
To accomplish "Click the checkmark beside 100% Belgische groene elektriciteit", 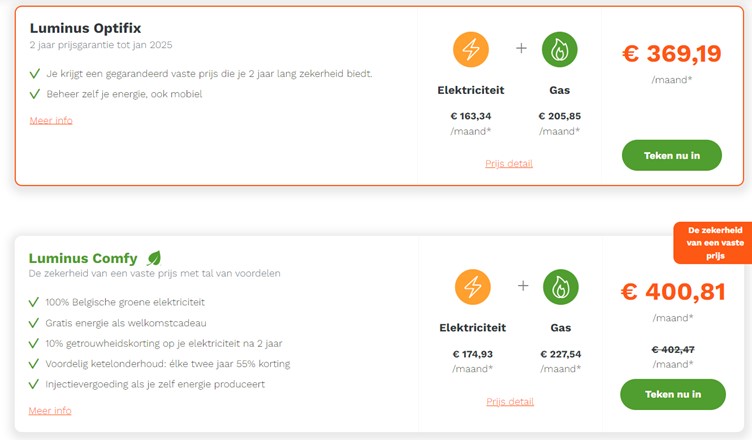I will click(34, 302).
